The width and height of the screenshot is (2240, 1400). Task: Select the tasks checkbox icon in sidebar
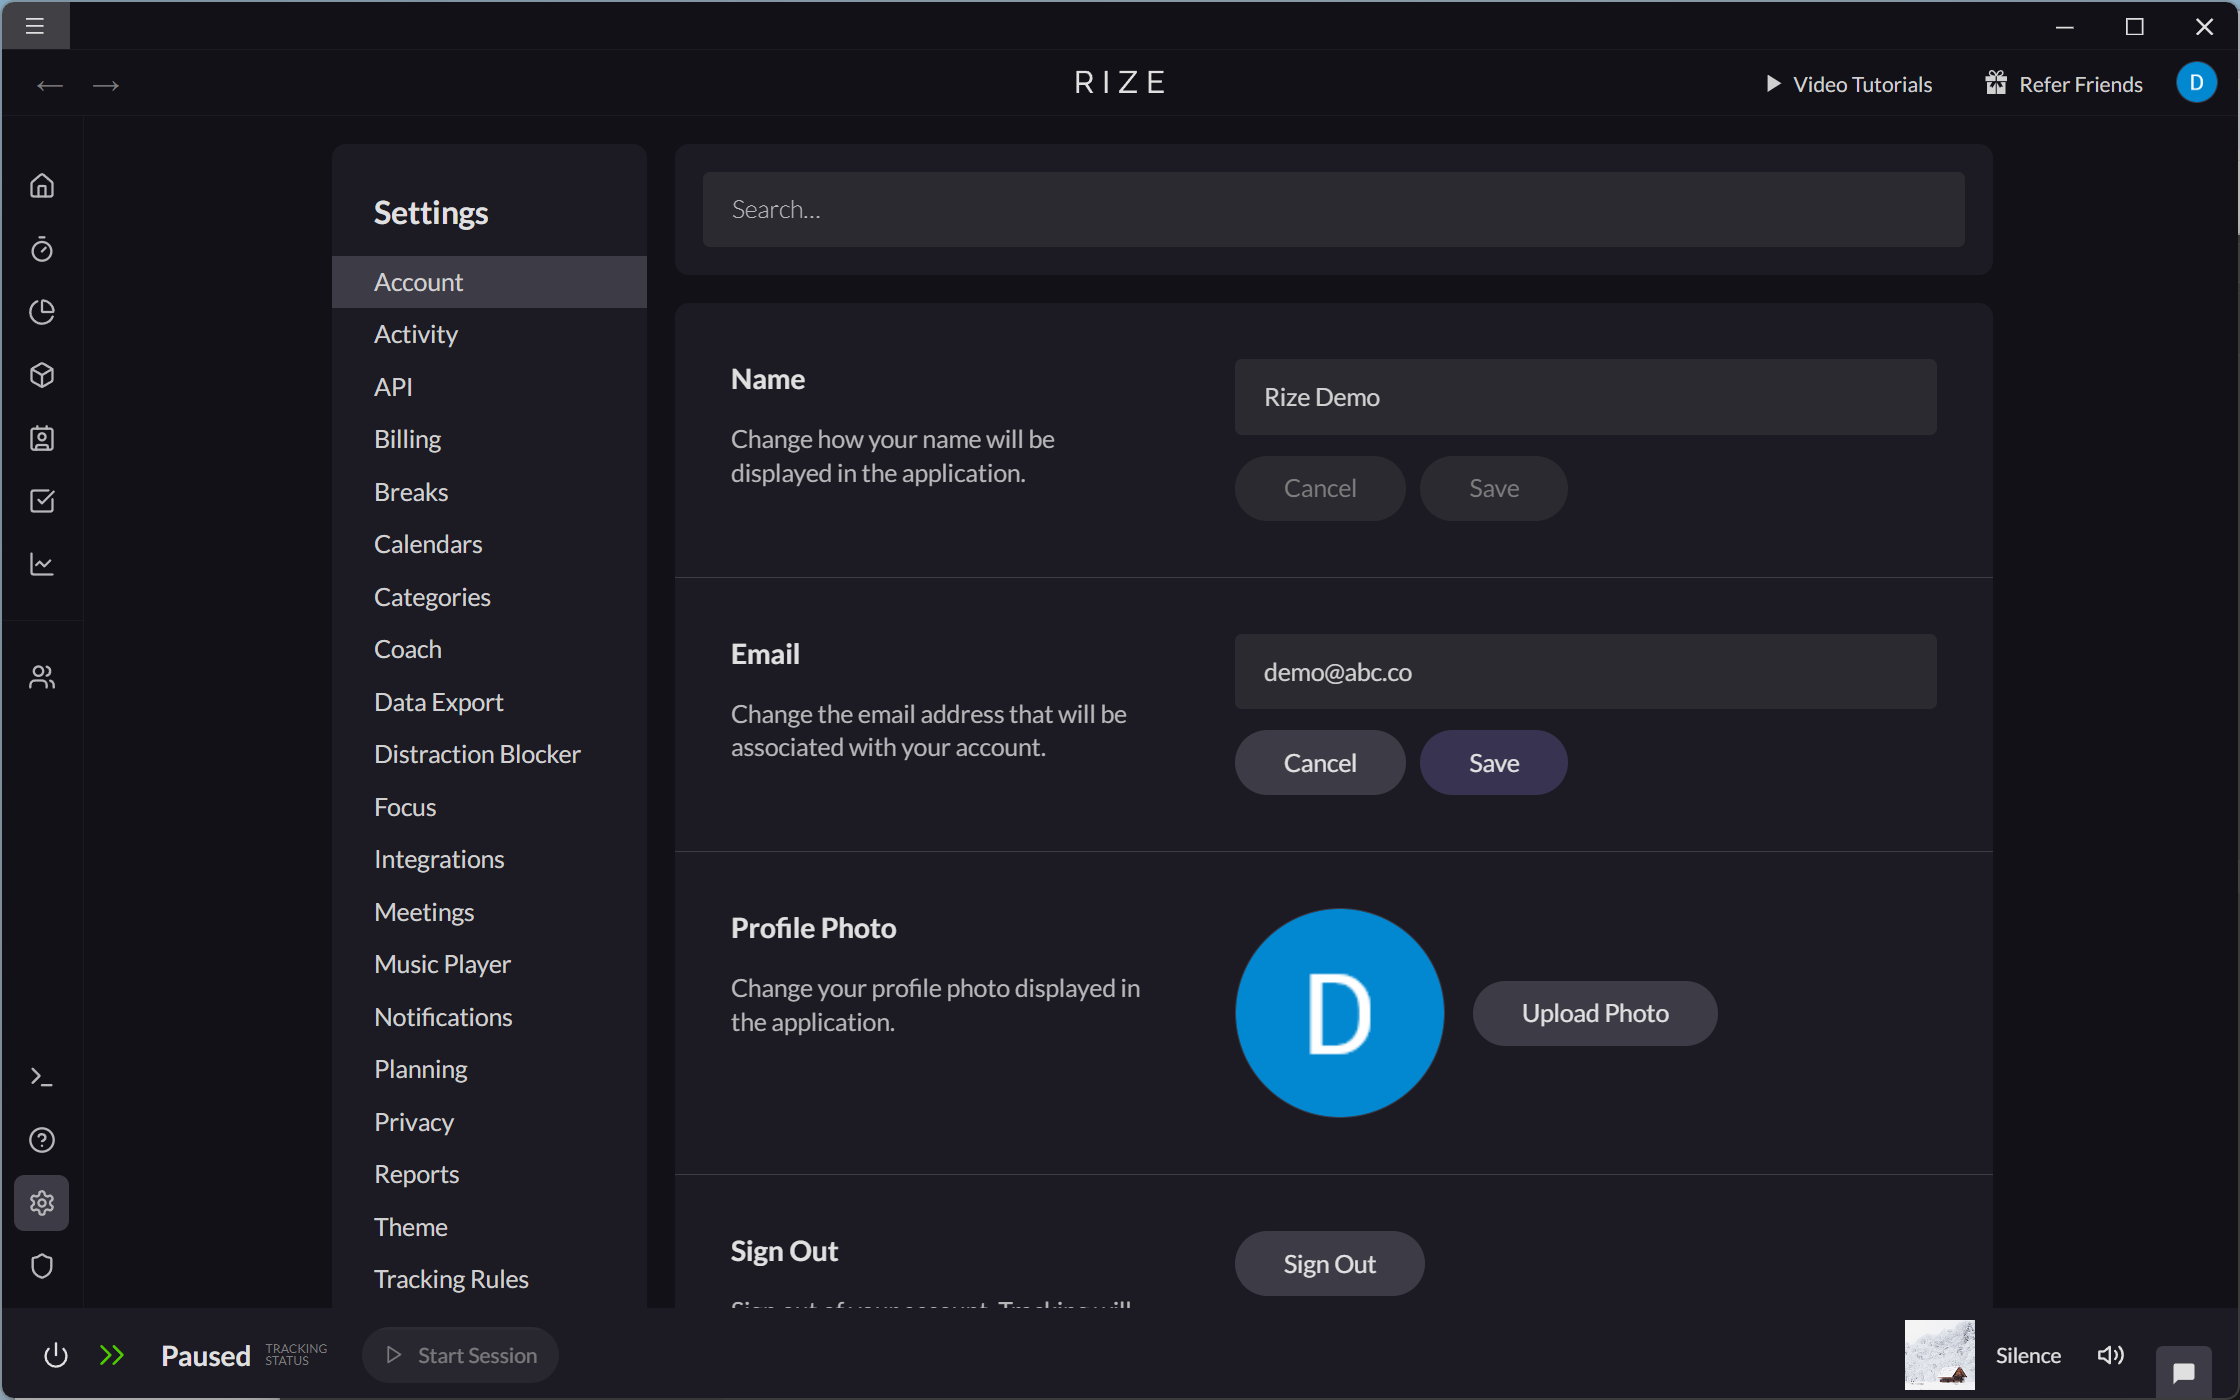coord(42,501)
